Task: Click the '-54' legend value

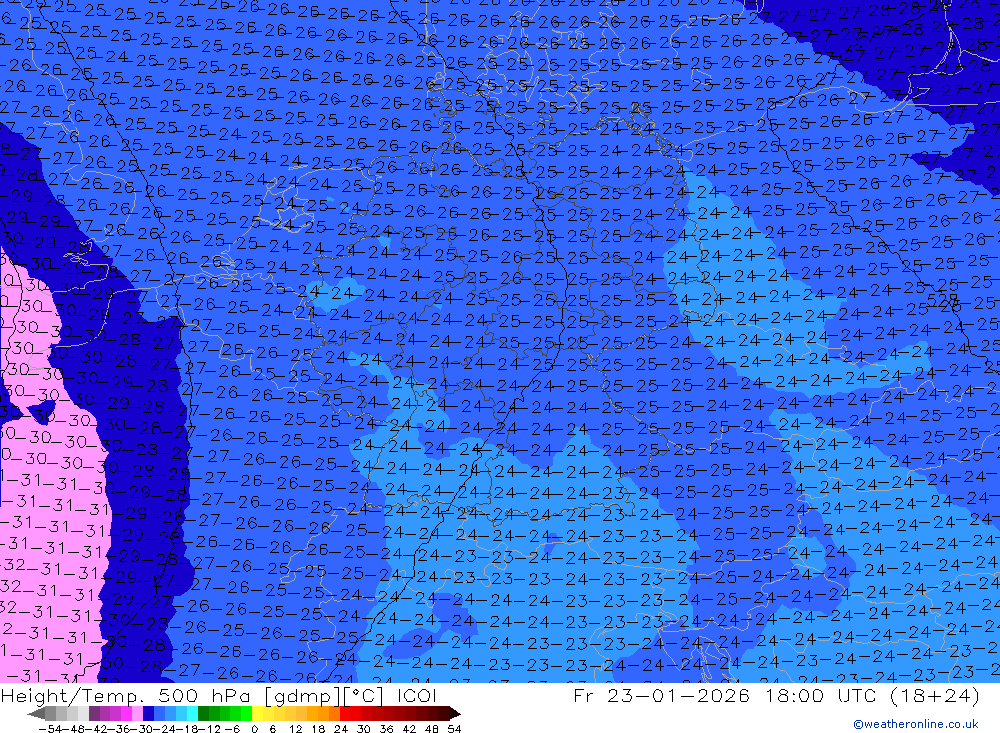Action: (x=50, y=729)
